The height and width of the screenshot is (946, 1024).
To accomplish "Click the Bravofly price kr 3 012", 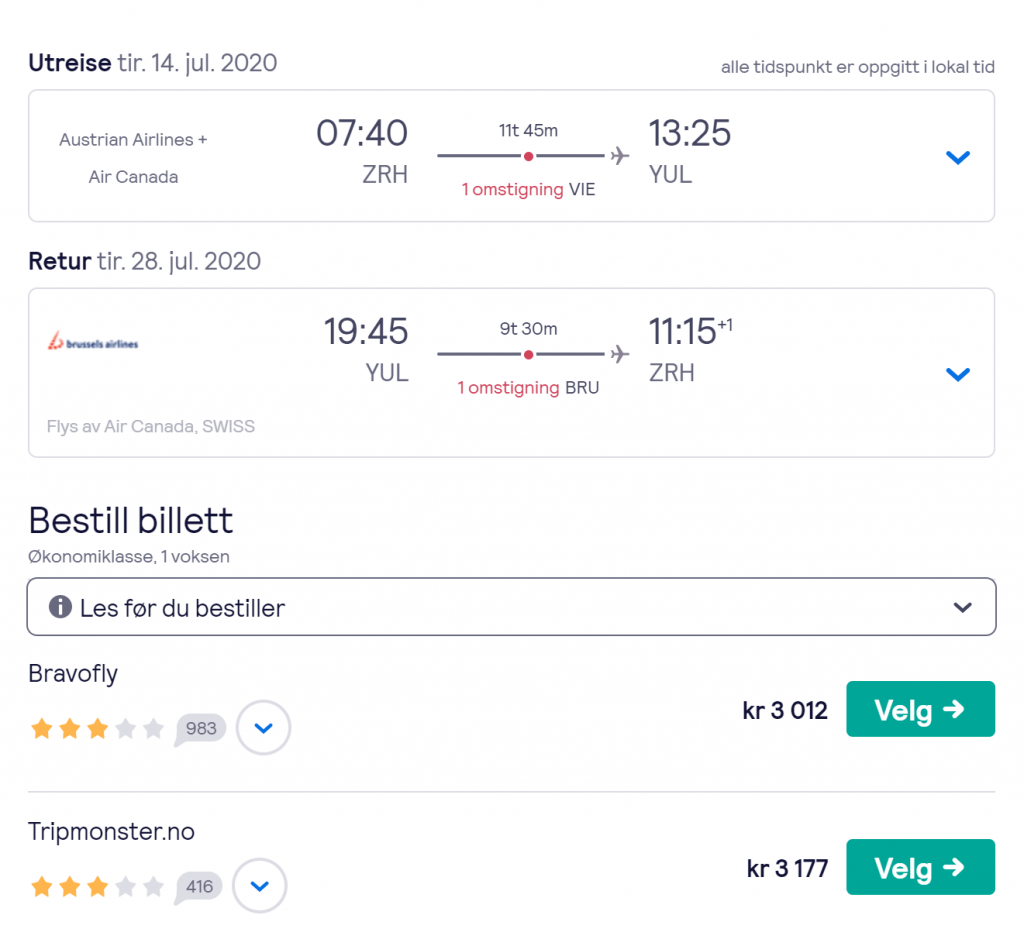I will coord(785,711).
